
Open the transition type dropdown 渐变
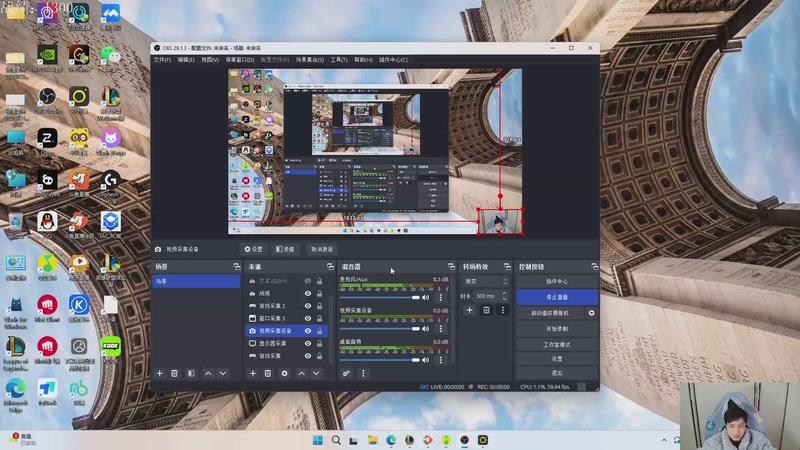[485, 281]
